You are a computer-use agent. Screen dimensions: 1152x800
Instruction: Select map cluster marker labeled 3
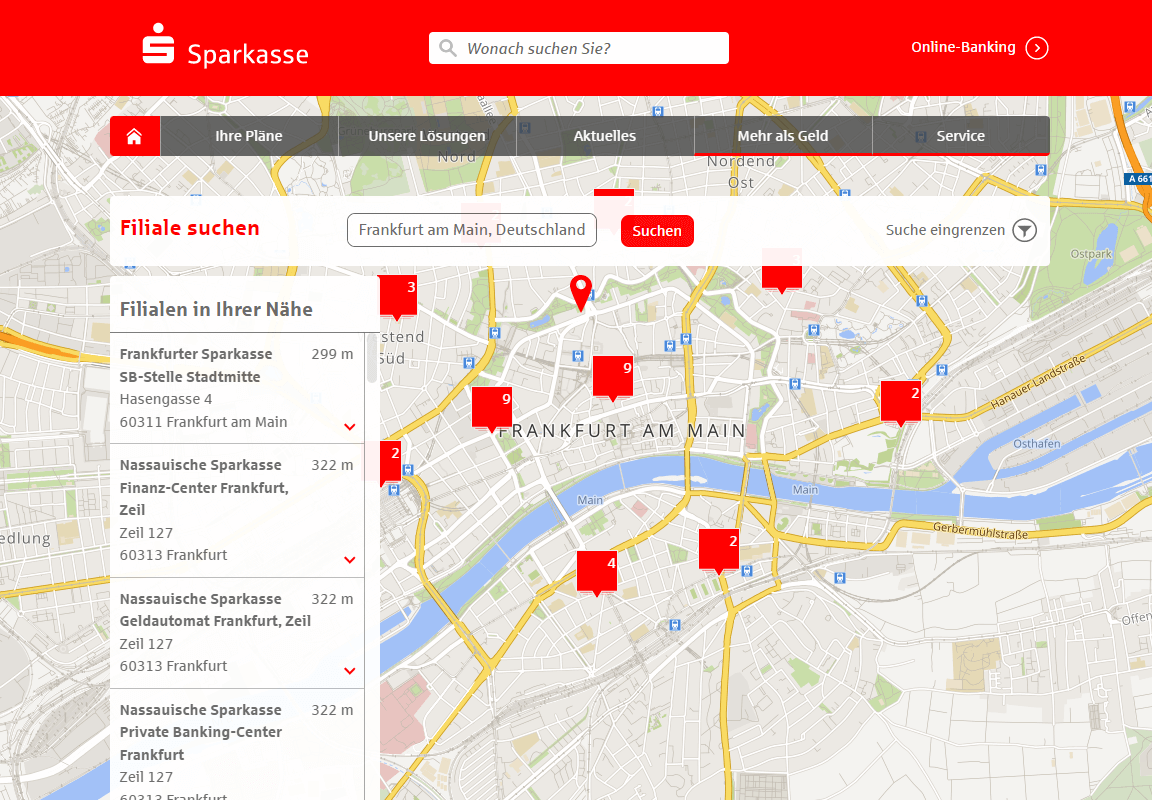pyautogui.click(x=398, y=298)
